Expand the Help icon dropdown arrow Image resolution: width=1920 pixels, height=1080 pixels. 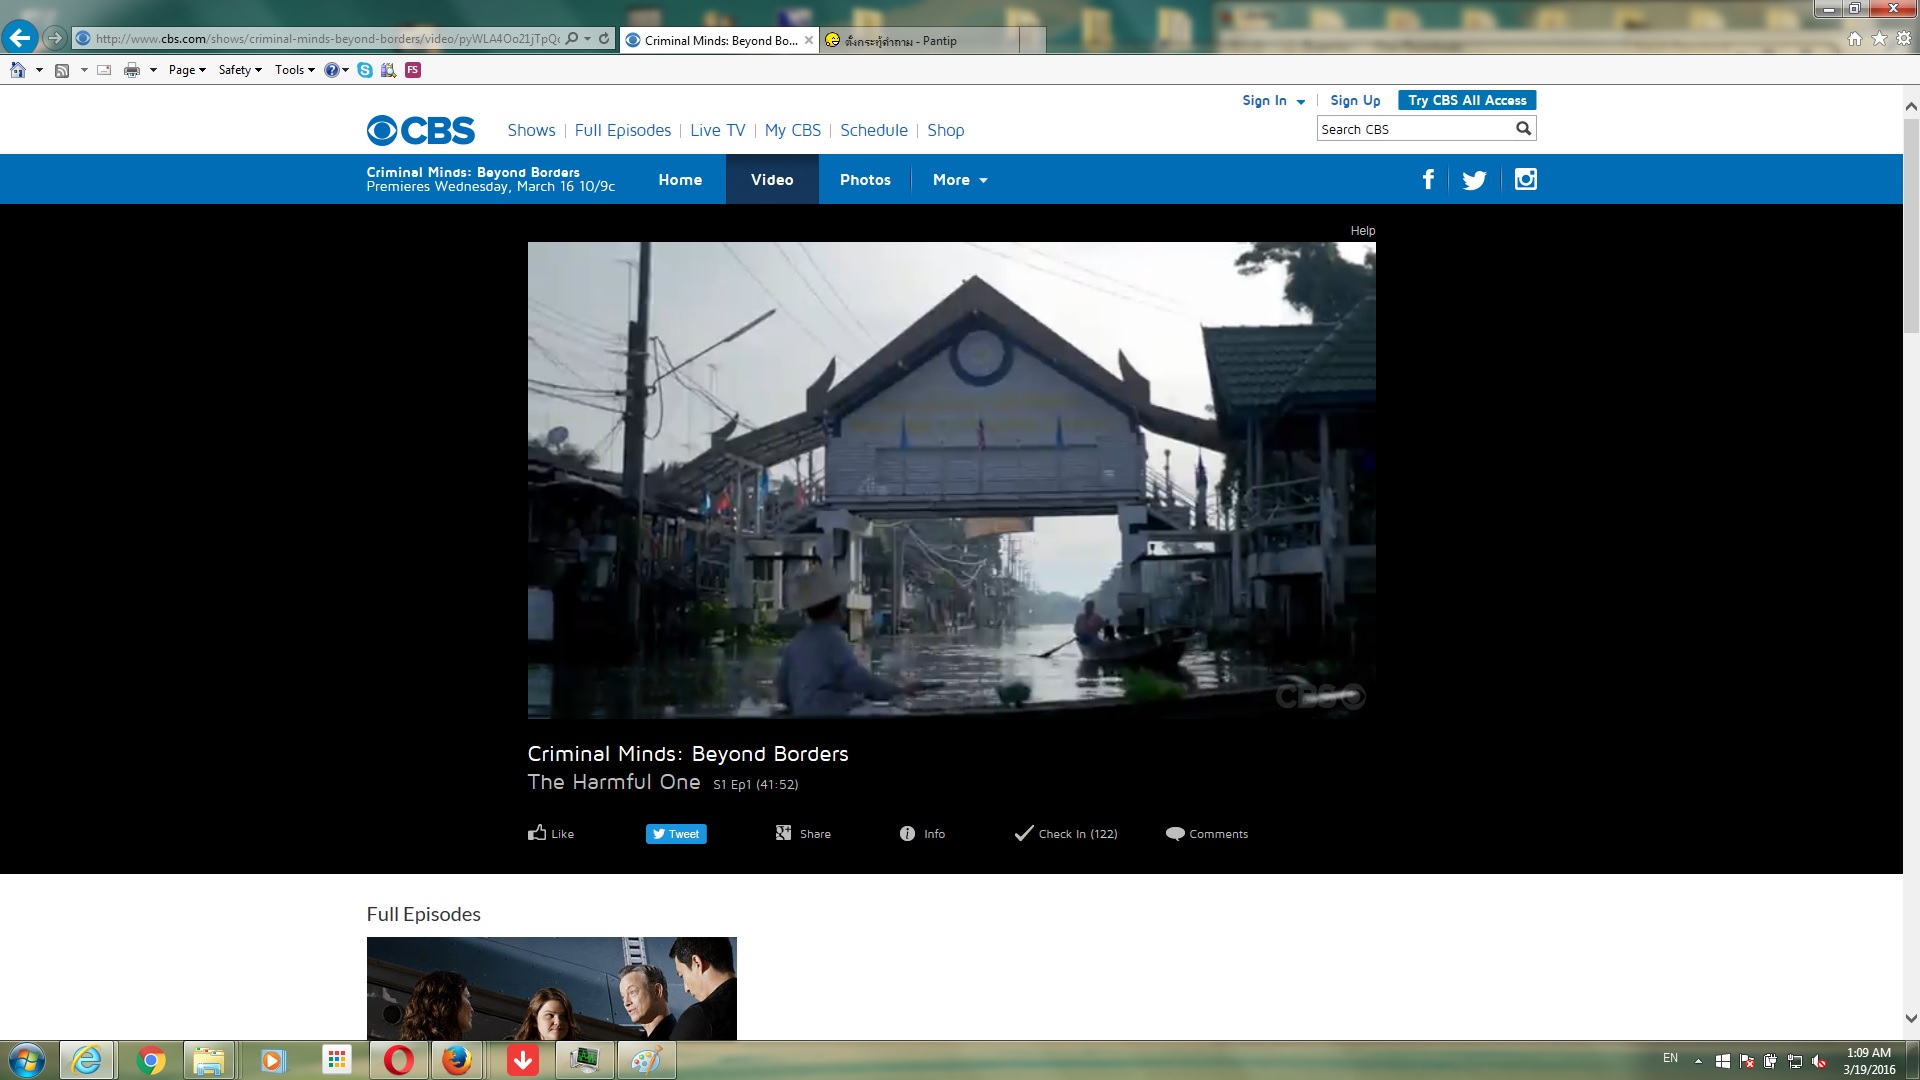pyautogui.click(x=346, y=70)
